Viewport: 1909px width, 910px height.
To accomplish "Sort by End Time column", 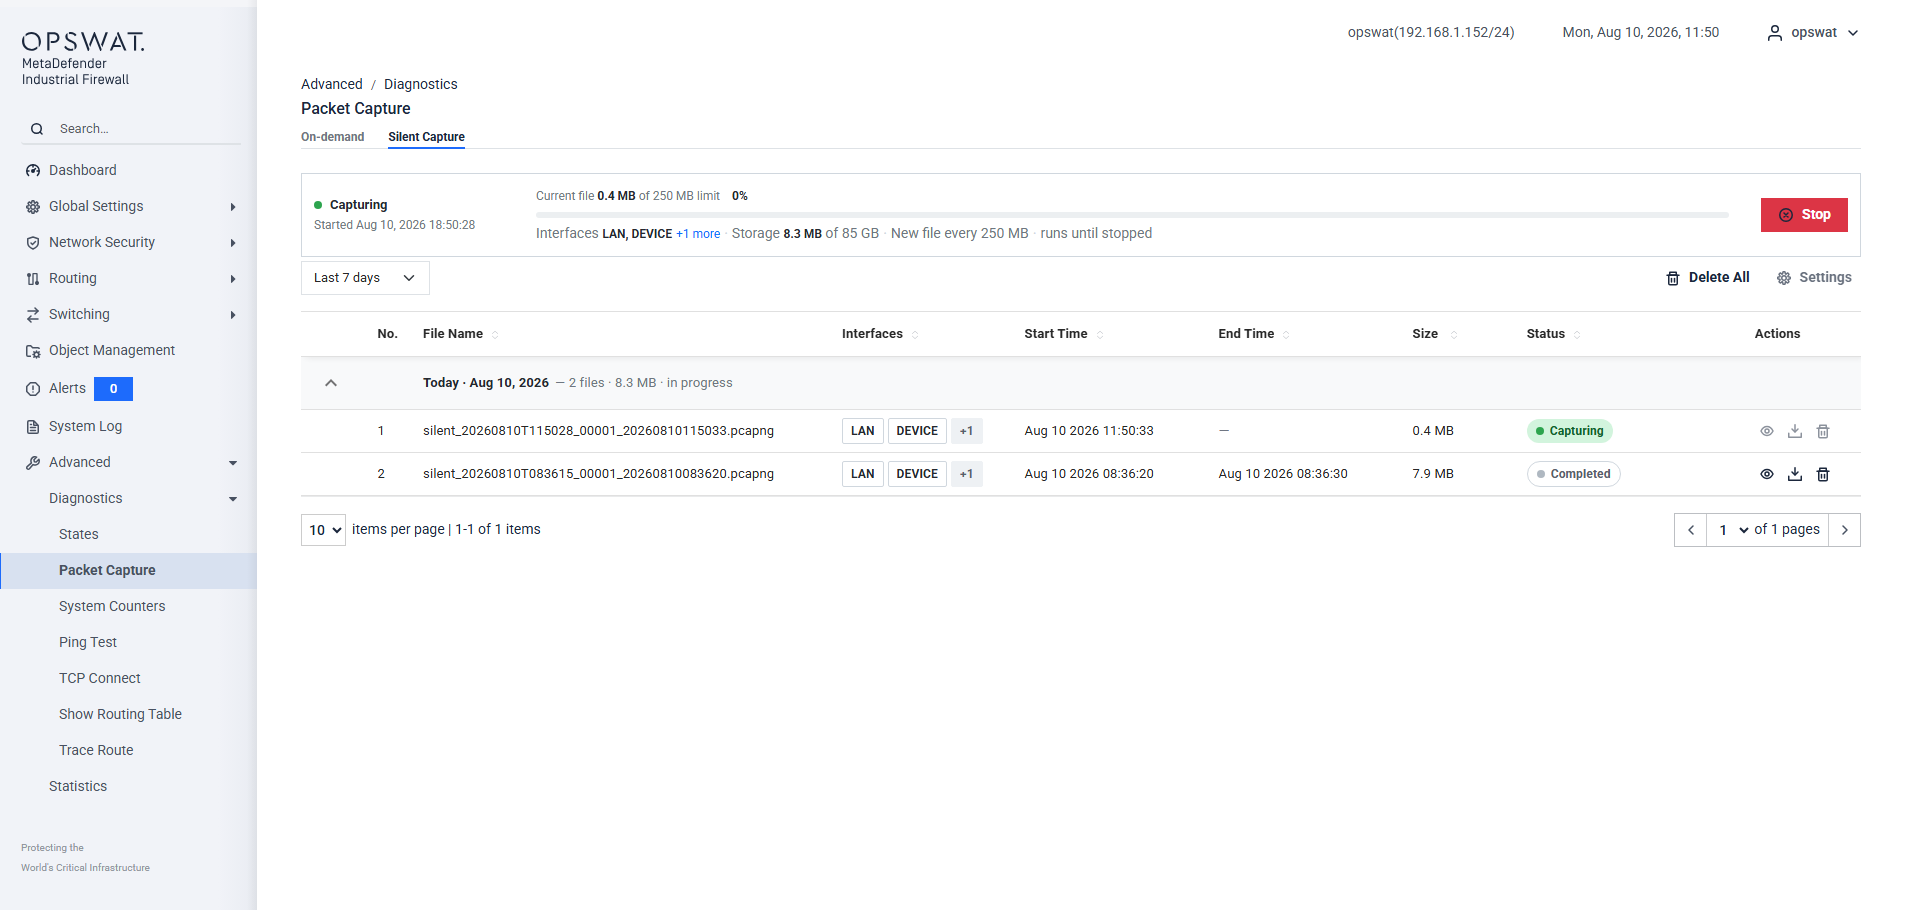I will click(1286, 334).
